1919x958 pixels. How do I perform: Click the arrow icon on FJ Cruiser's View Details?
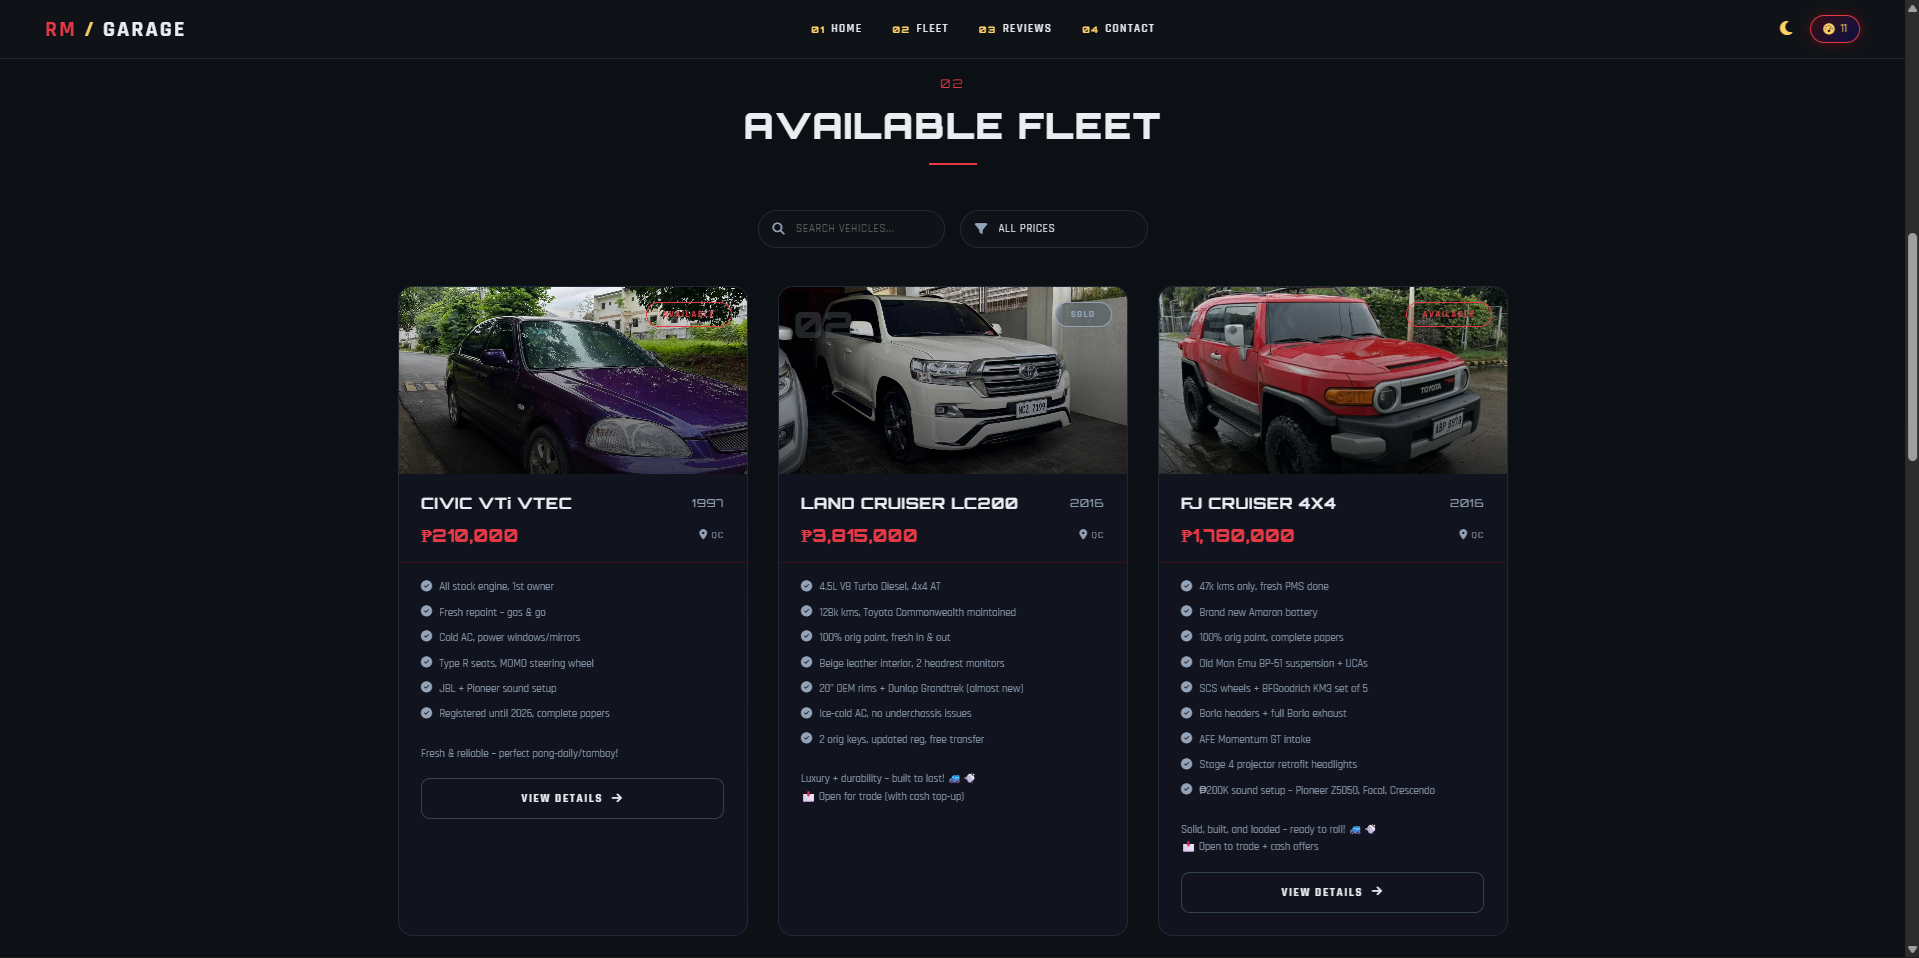[x=1377, y=892]
